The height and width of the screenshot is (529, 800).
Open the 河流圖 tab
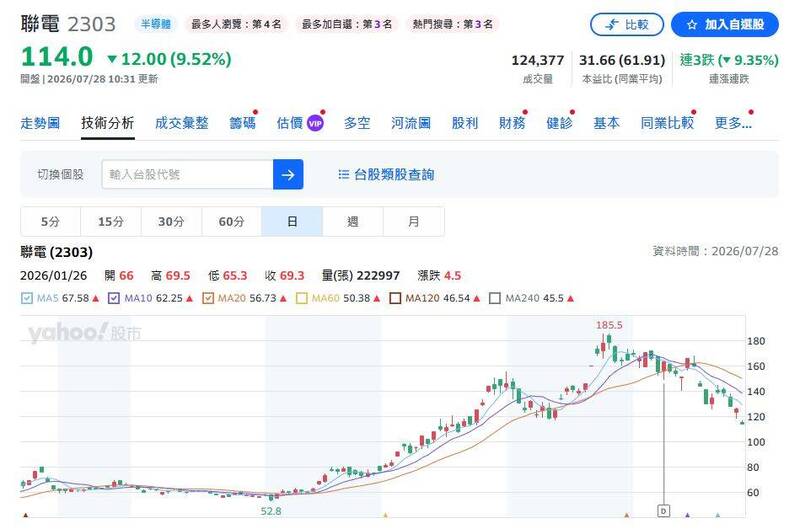pyautogui.click(x=411, y=123)
